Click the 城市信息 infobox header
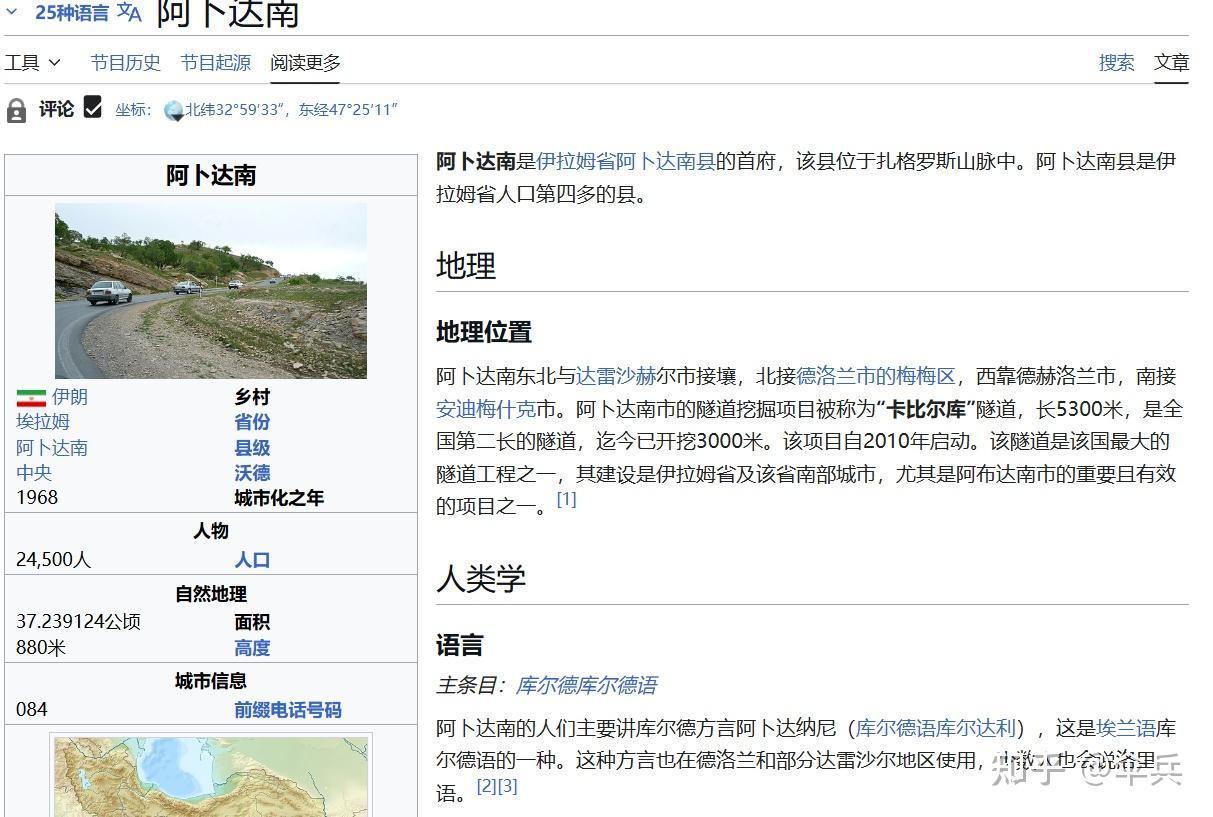The image size is (1213, 817). (x=211, y=682)
